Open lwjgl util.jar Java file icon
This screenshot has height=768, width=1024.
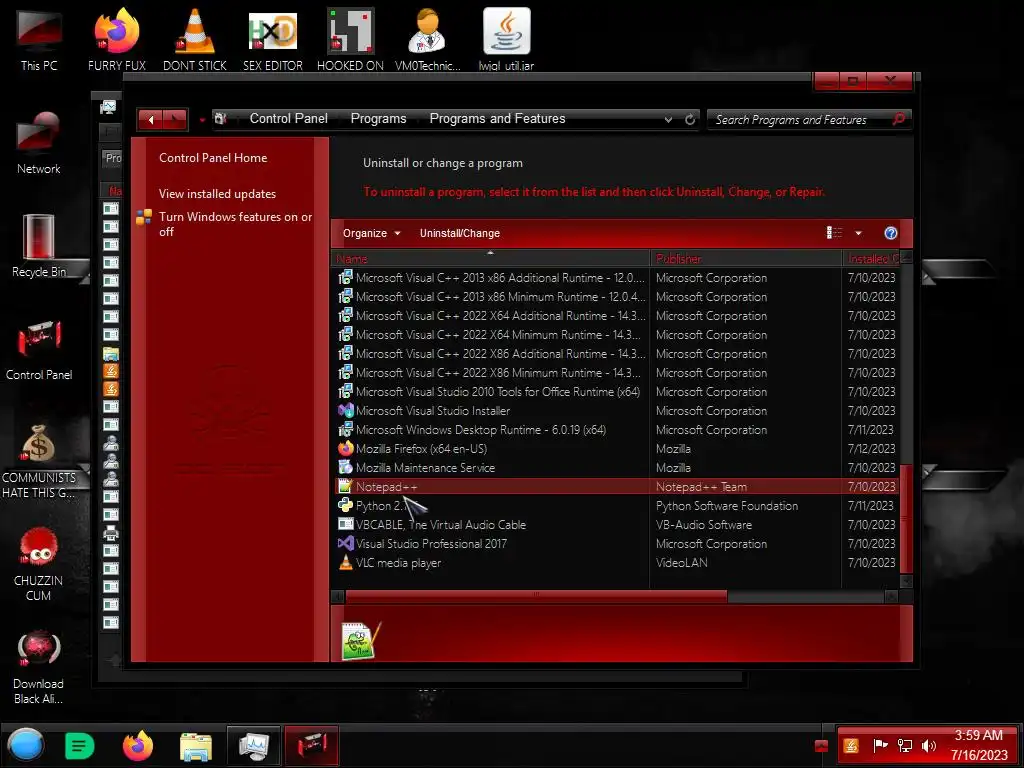(506, 40)
